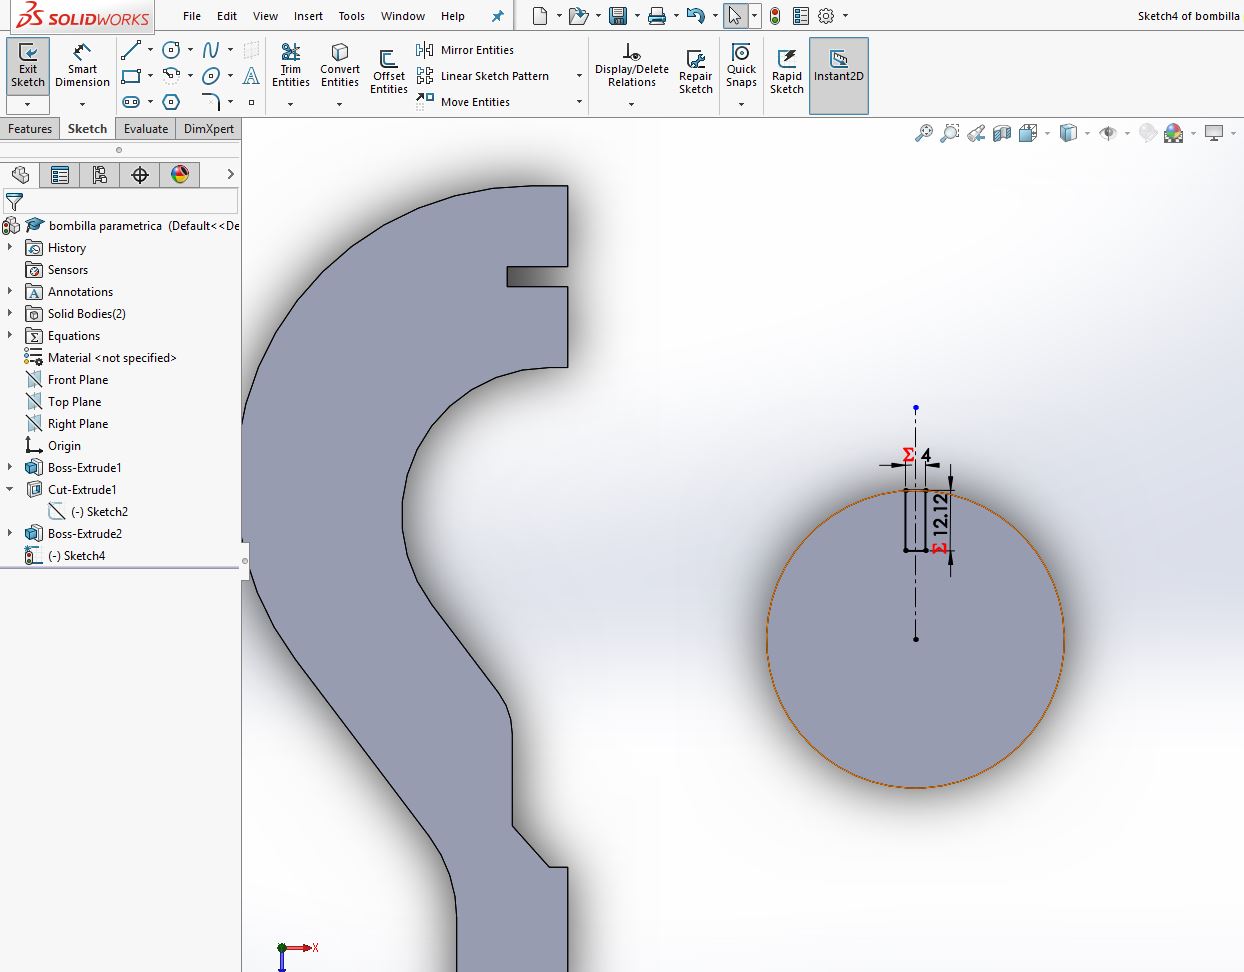Switch to the Evaluate tab

click(x=146, y=129)
